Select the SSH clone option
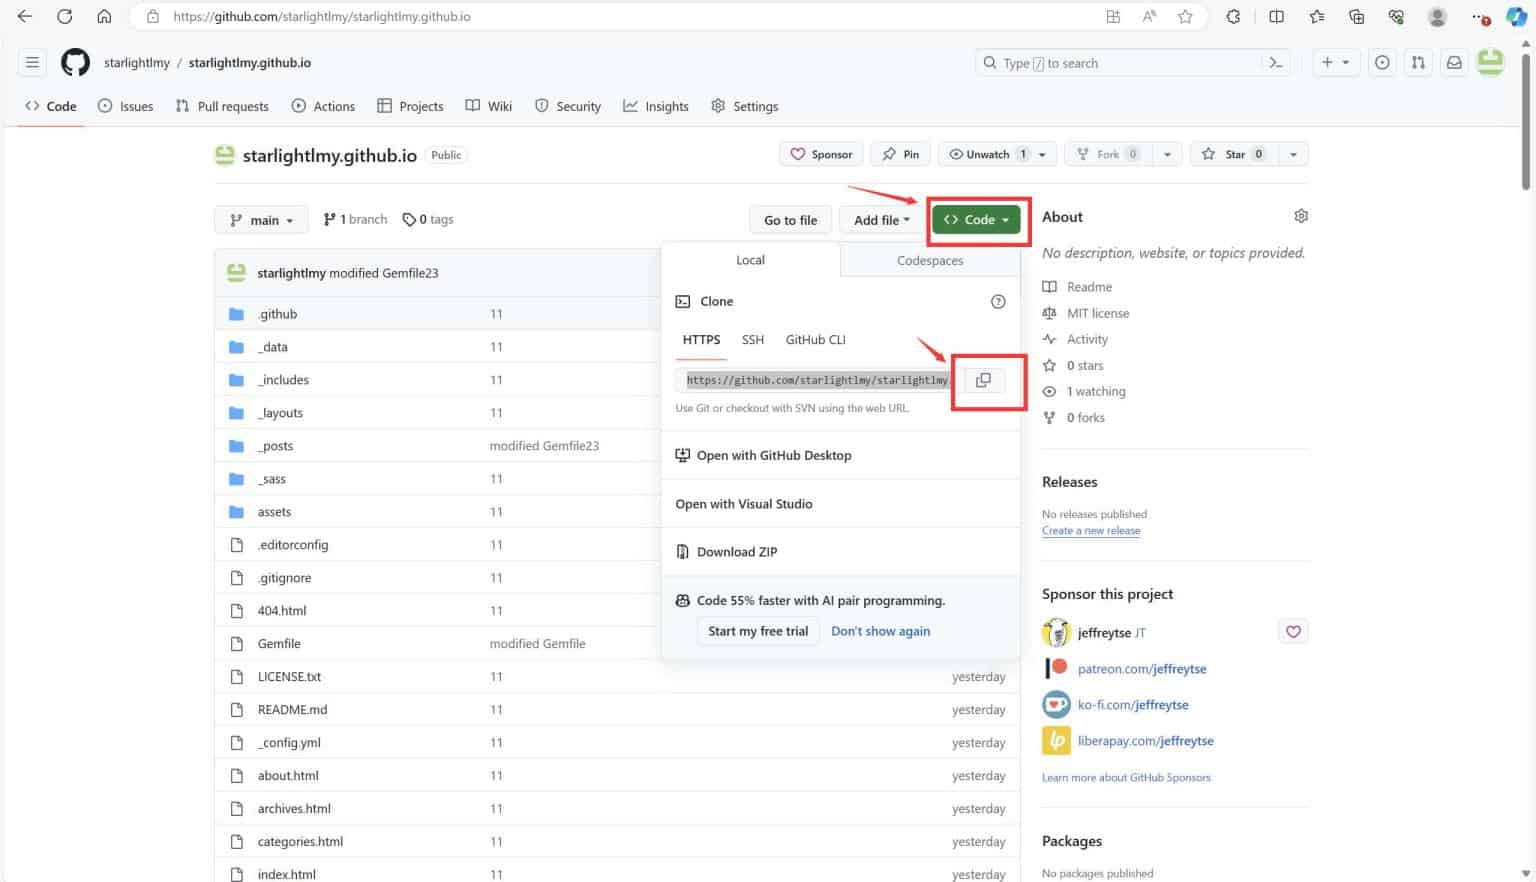Screen dimensions: 1536x882 (753, 340)
